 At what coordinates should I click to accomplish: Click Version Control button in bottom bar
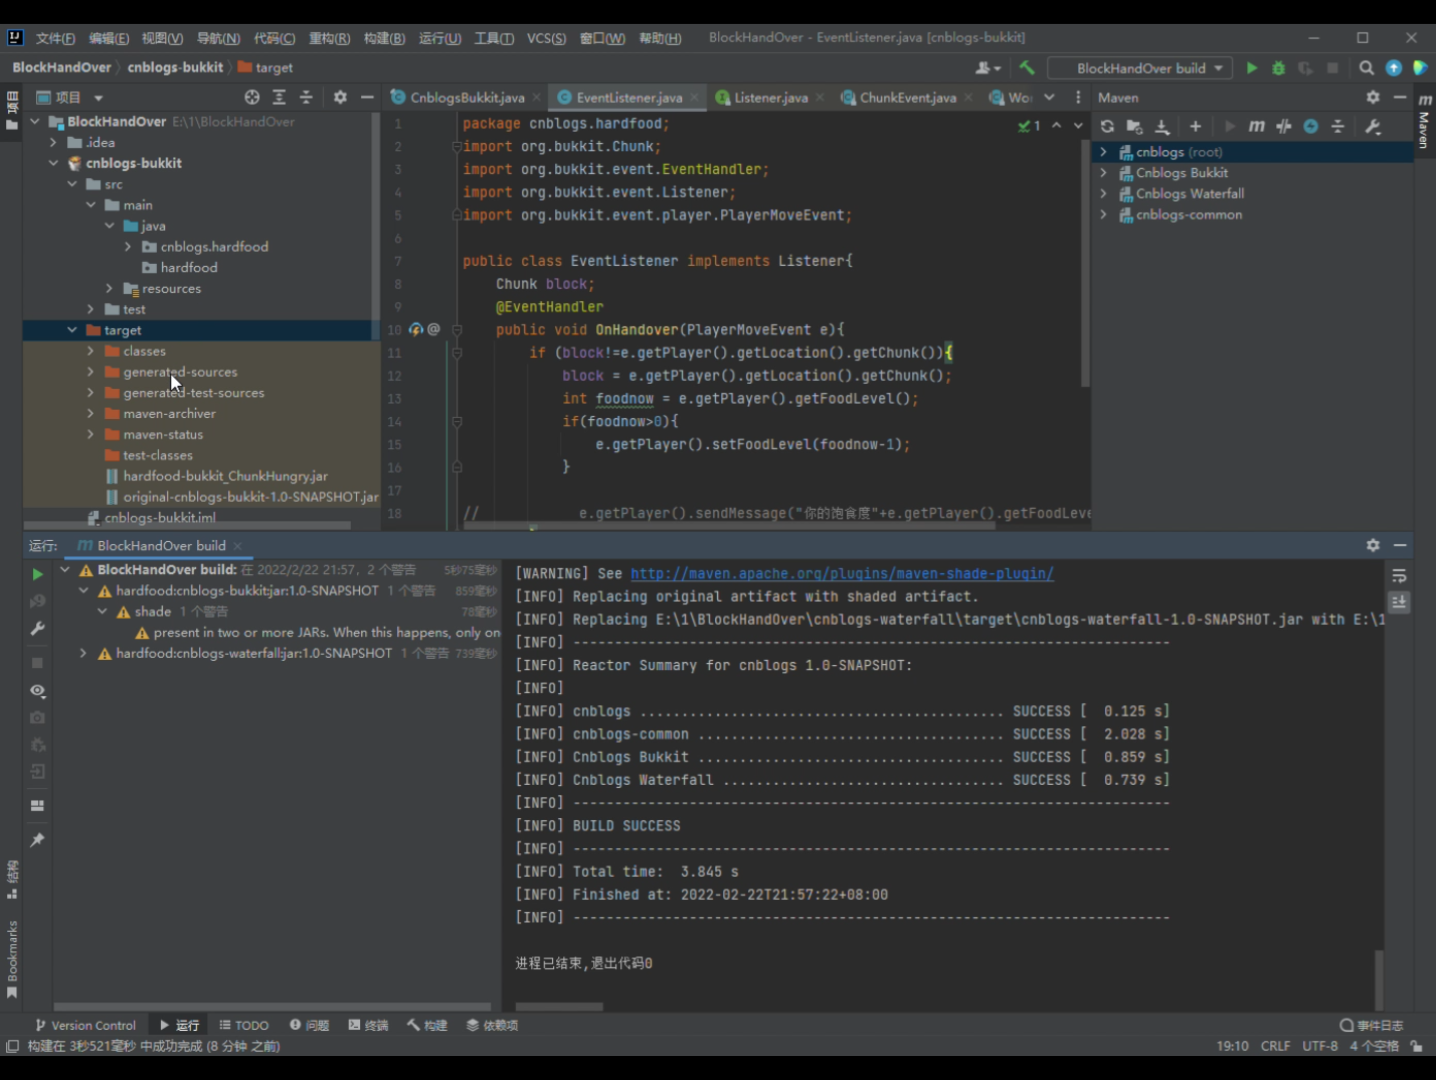pos(85,1025)
